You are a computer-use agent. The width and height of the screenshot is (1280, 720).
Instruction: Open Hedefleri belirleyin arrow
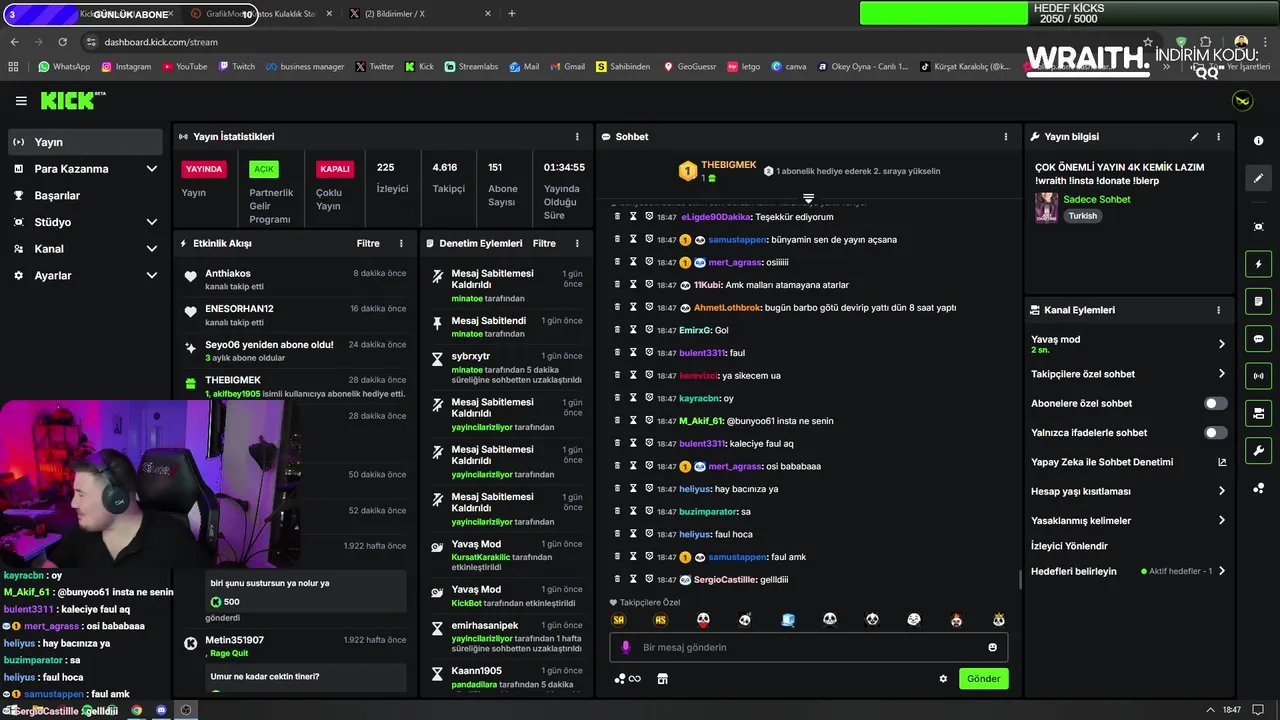coord(1222,571)
